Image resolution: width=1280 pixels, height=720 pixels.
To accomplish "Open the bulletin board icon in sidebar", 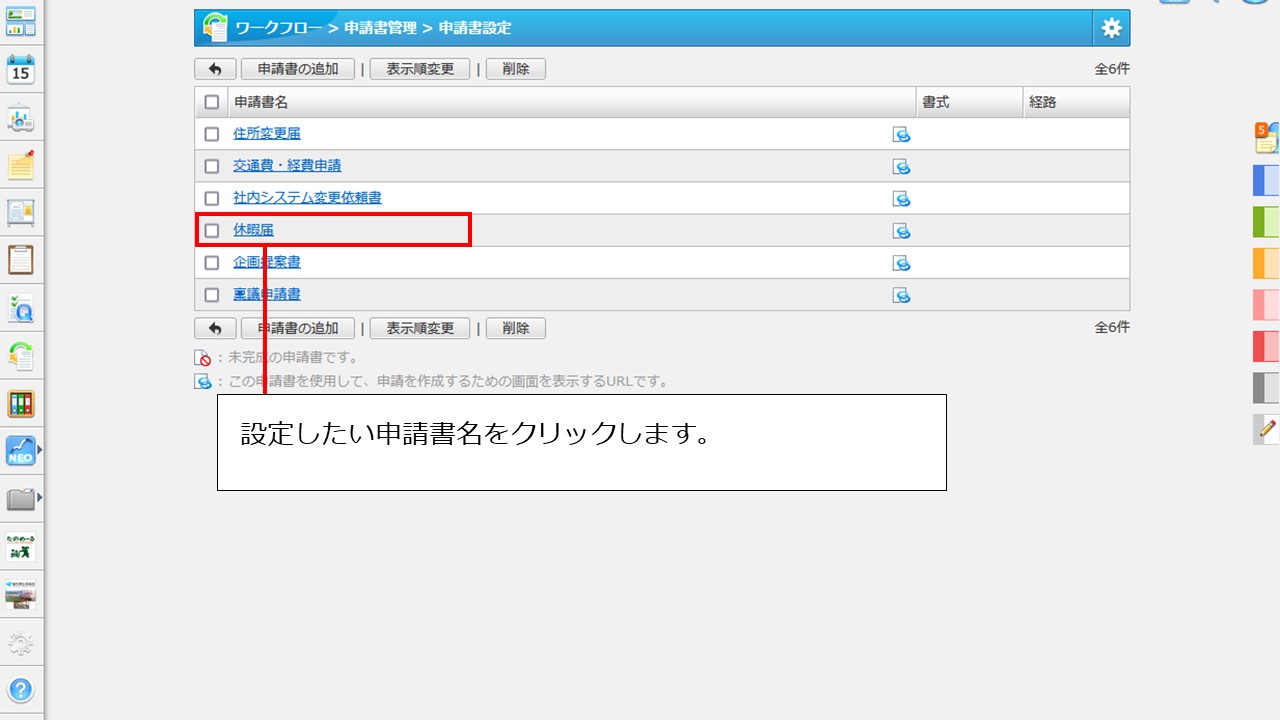I will coord(21,213).
